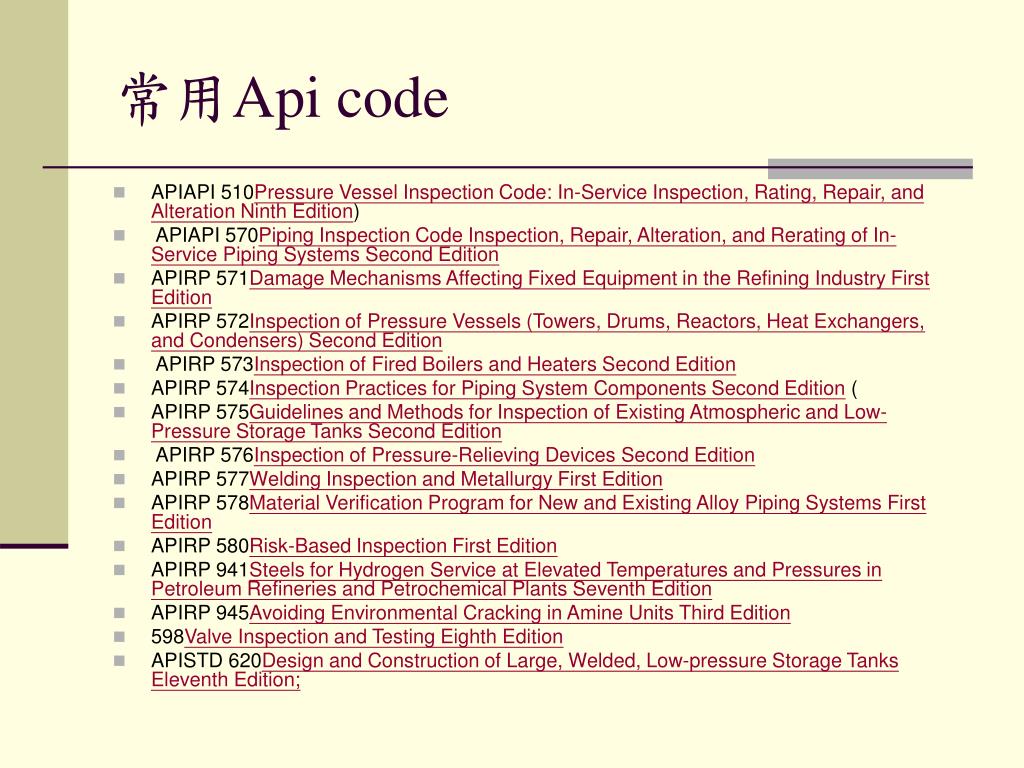Click the text 'APIRP 577'
1024x768 pixels.
(200, 479)
